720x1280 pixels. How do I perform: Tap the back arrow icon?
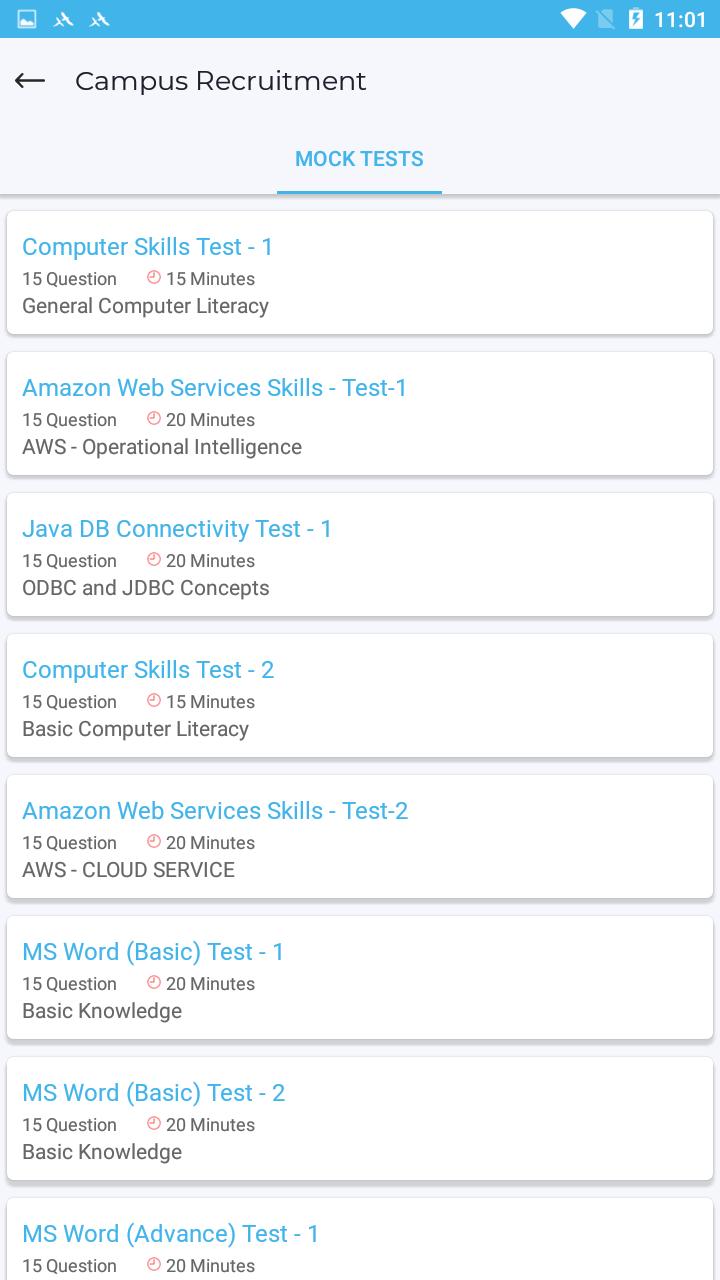point(30,81)
